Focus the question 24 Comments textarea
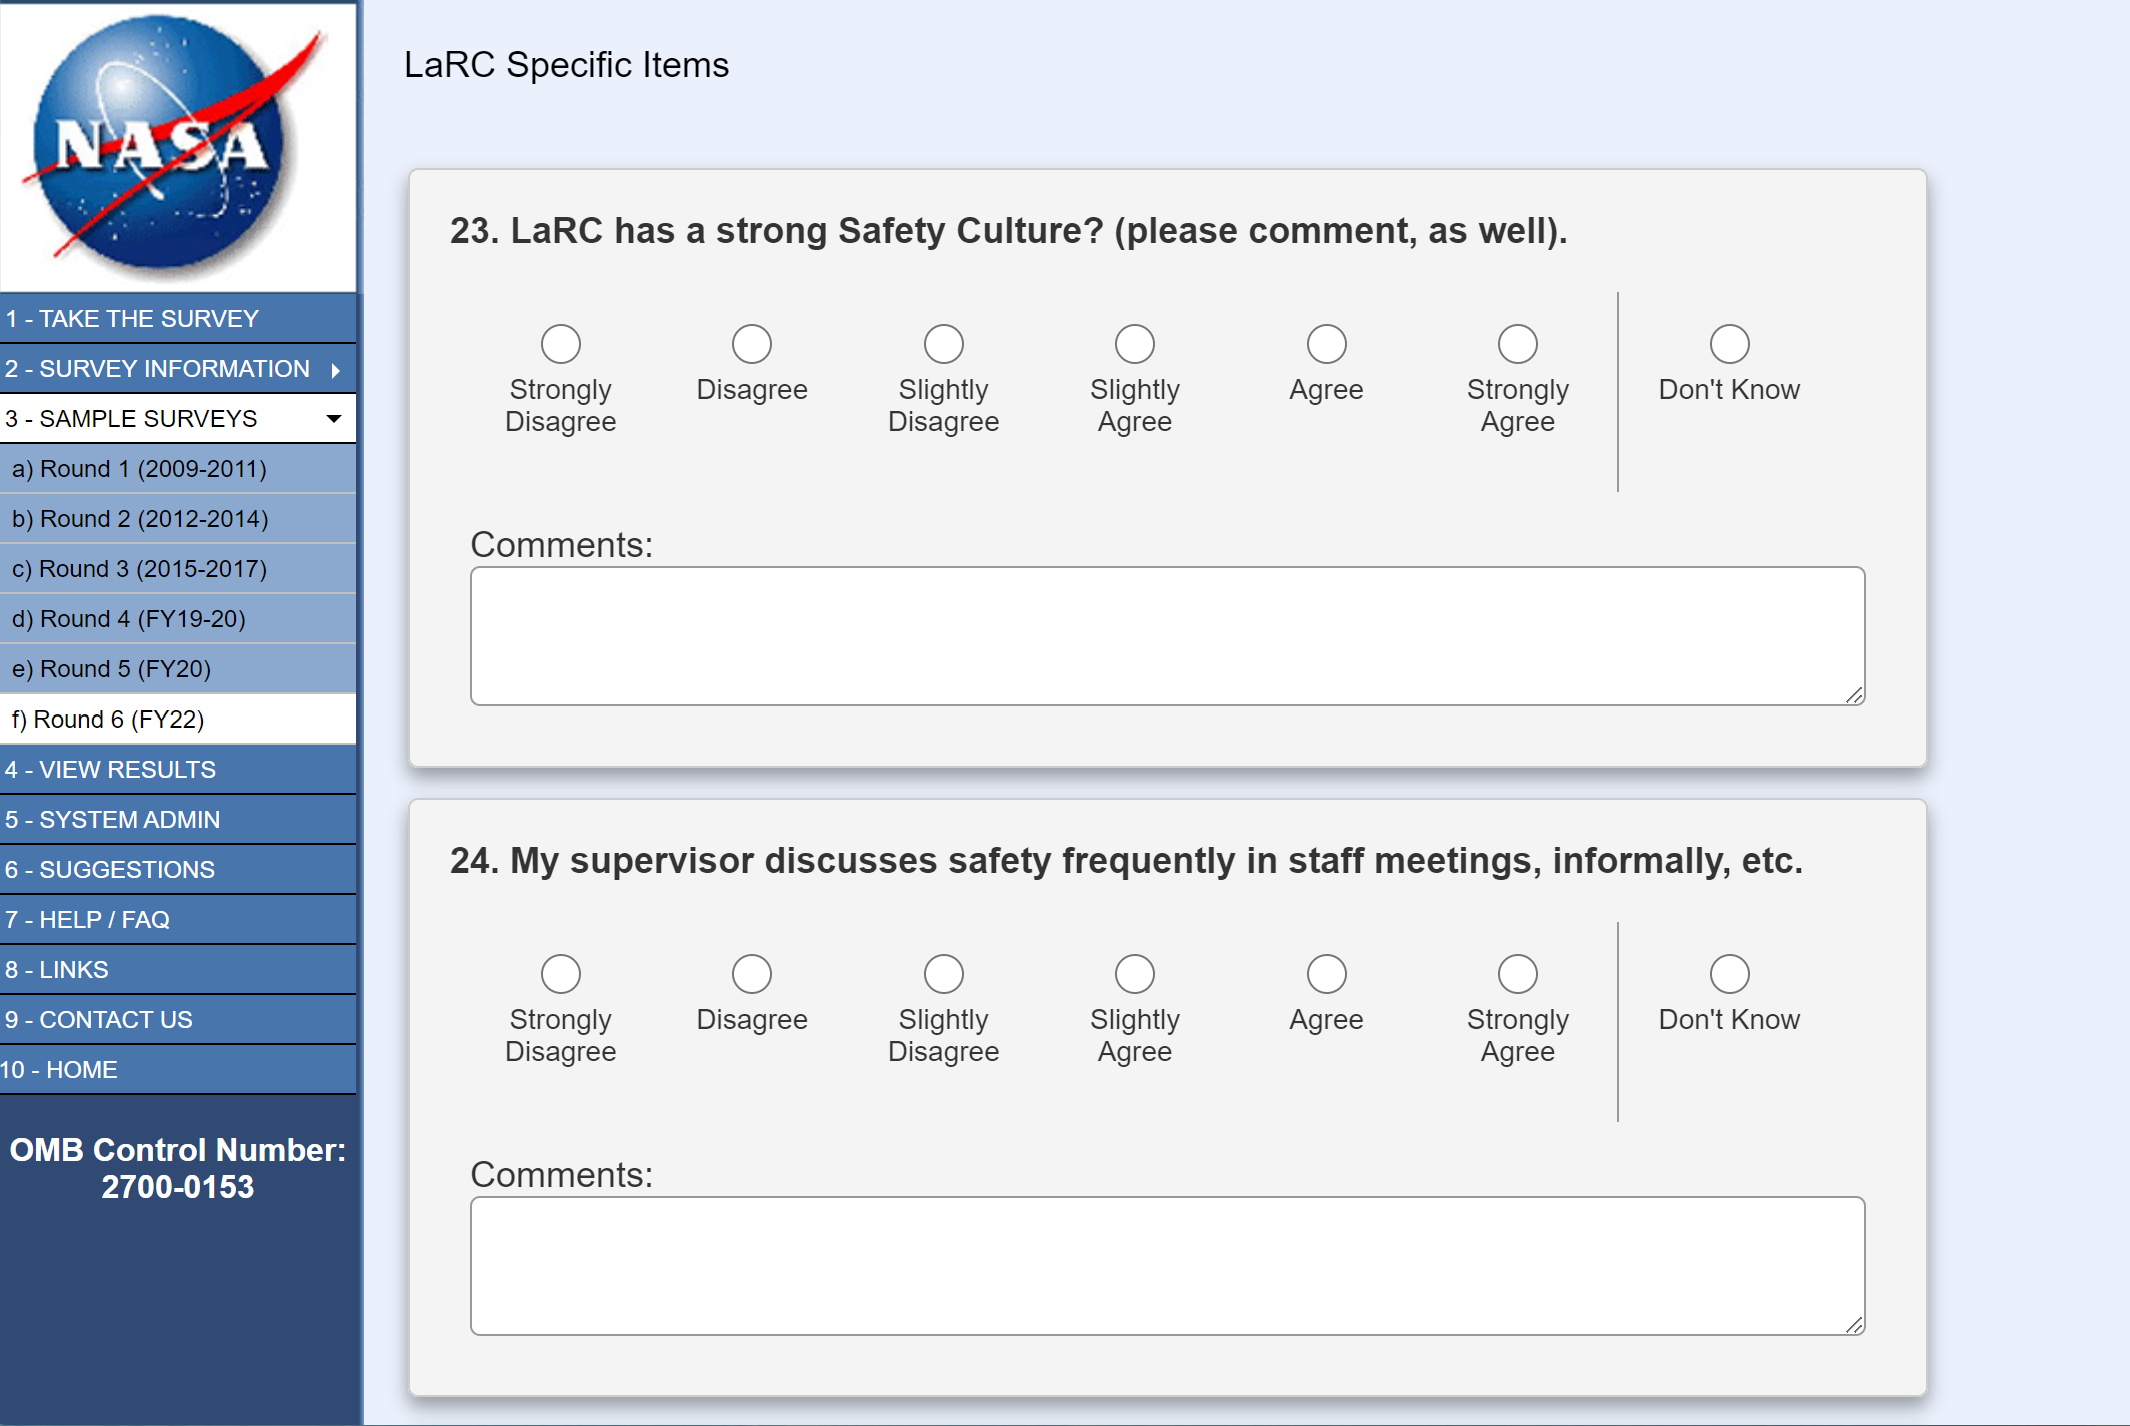The image size is (2130, 1426). coord(1167,1266)
